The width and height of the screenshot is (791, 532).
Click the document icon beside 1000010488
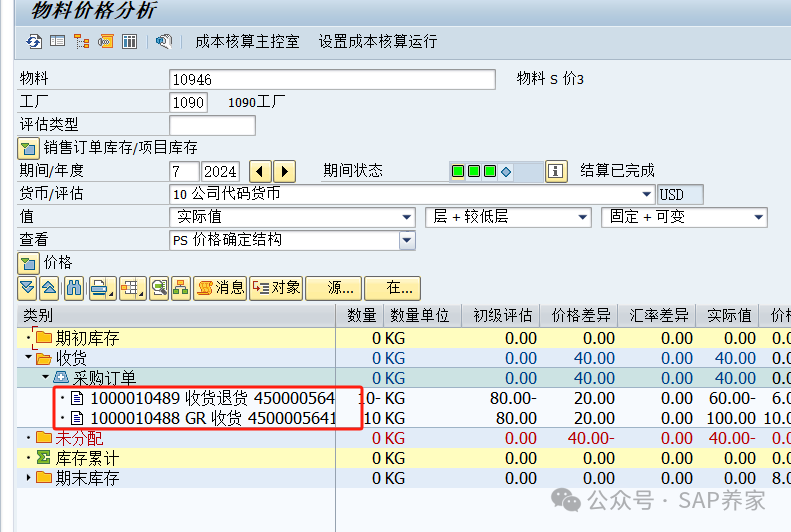coord(76,418)
